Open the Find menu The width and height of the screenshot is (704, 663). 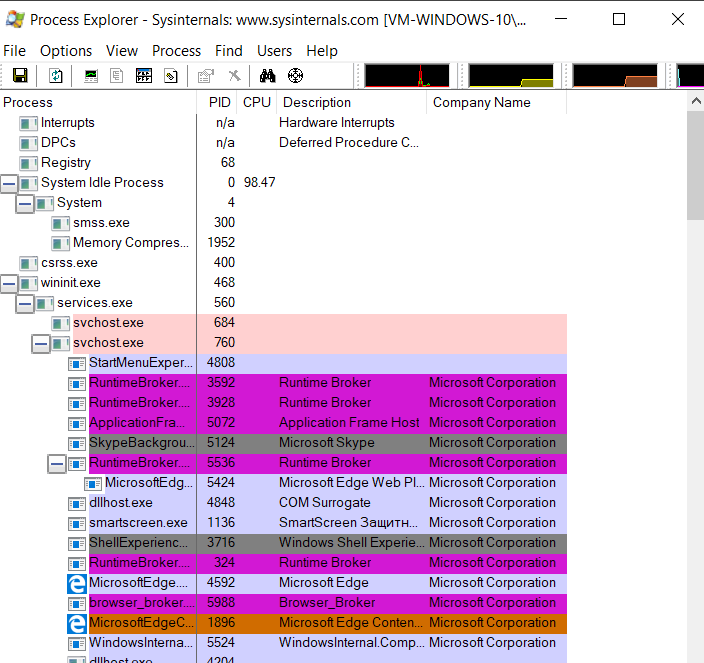229,51
